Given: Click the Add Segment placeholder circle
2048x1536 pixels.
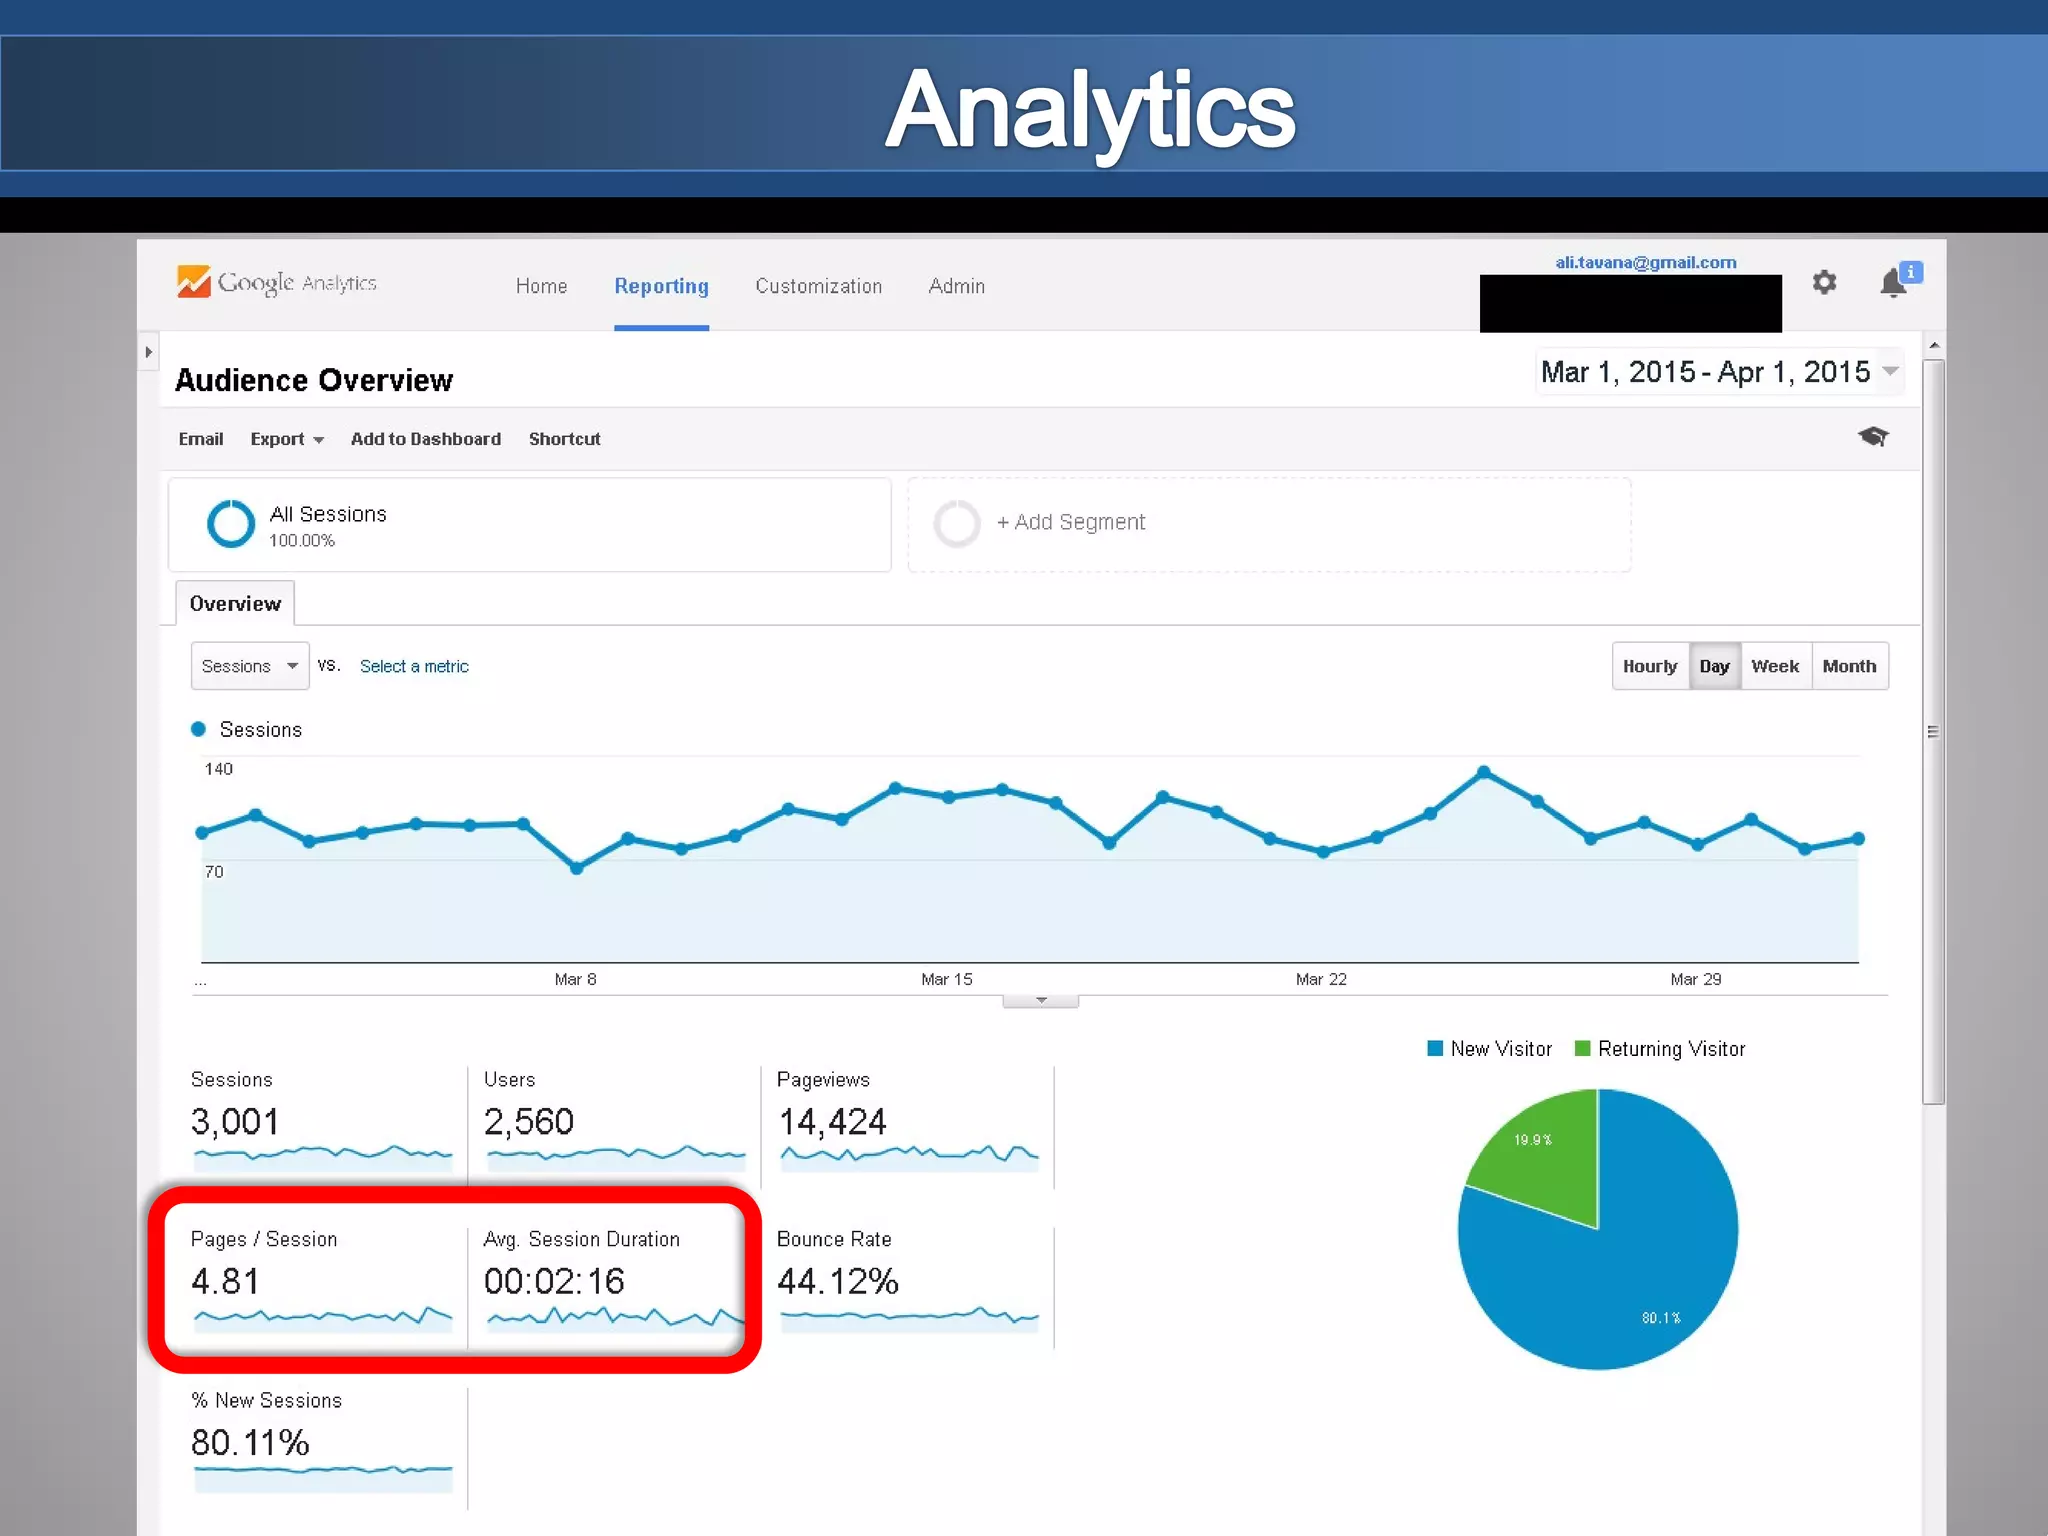Looking at the screenshot, I should [x=956, y=524].
